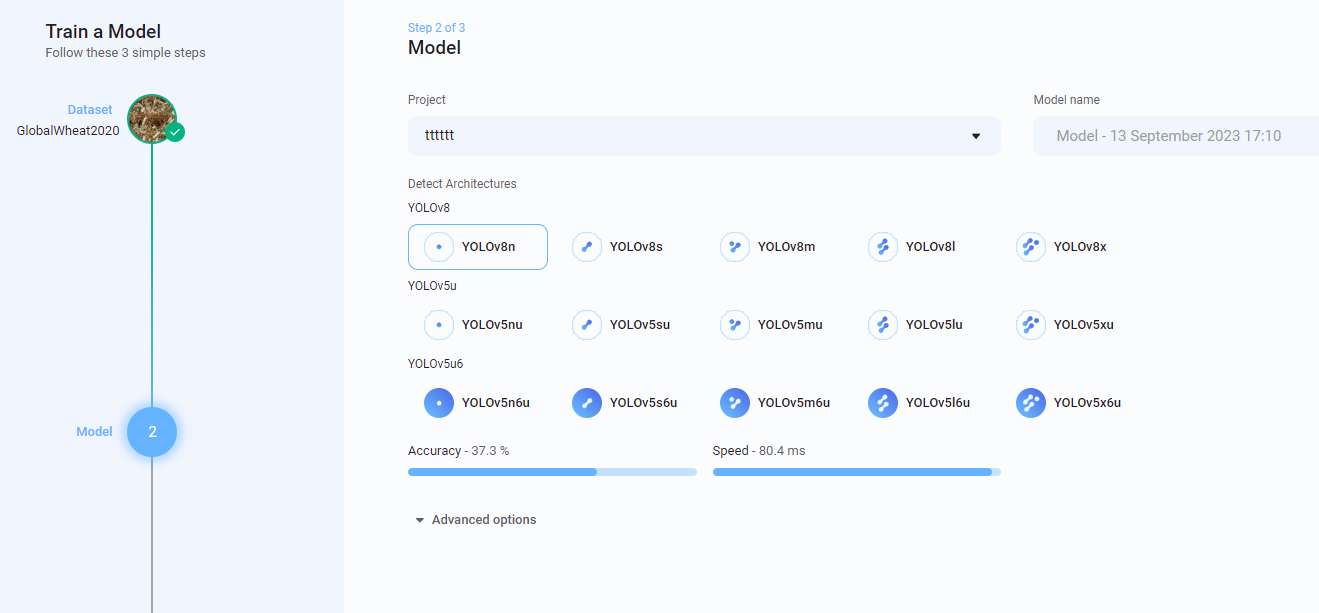This screenshot has width=1319, height=613.
Task: Select the YOLOv5n6u architecture option
Action: [438, 402]
